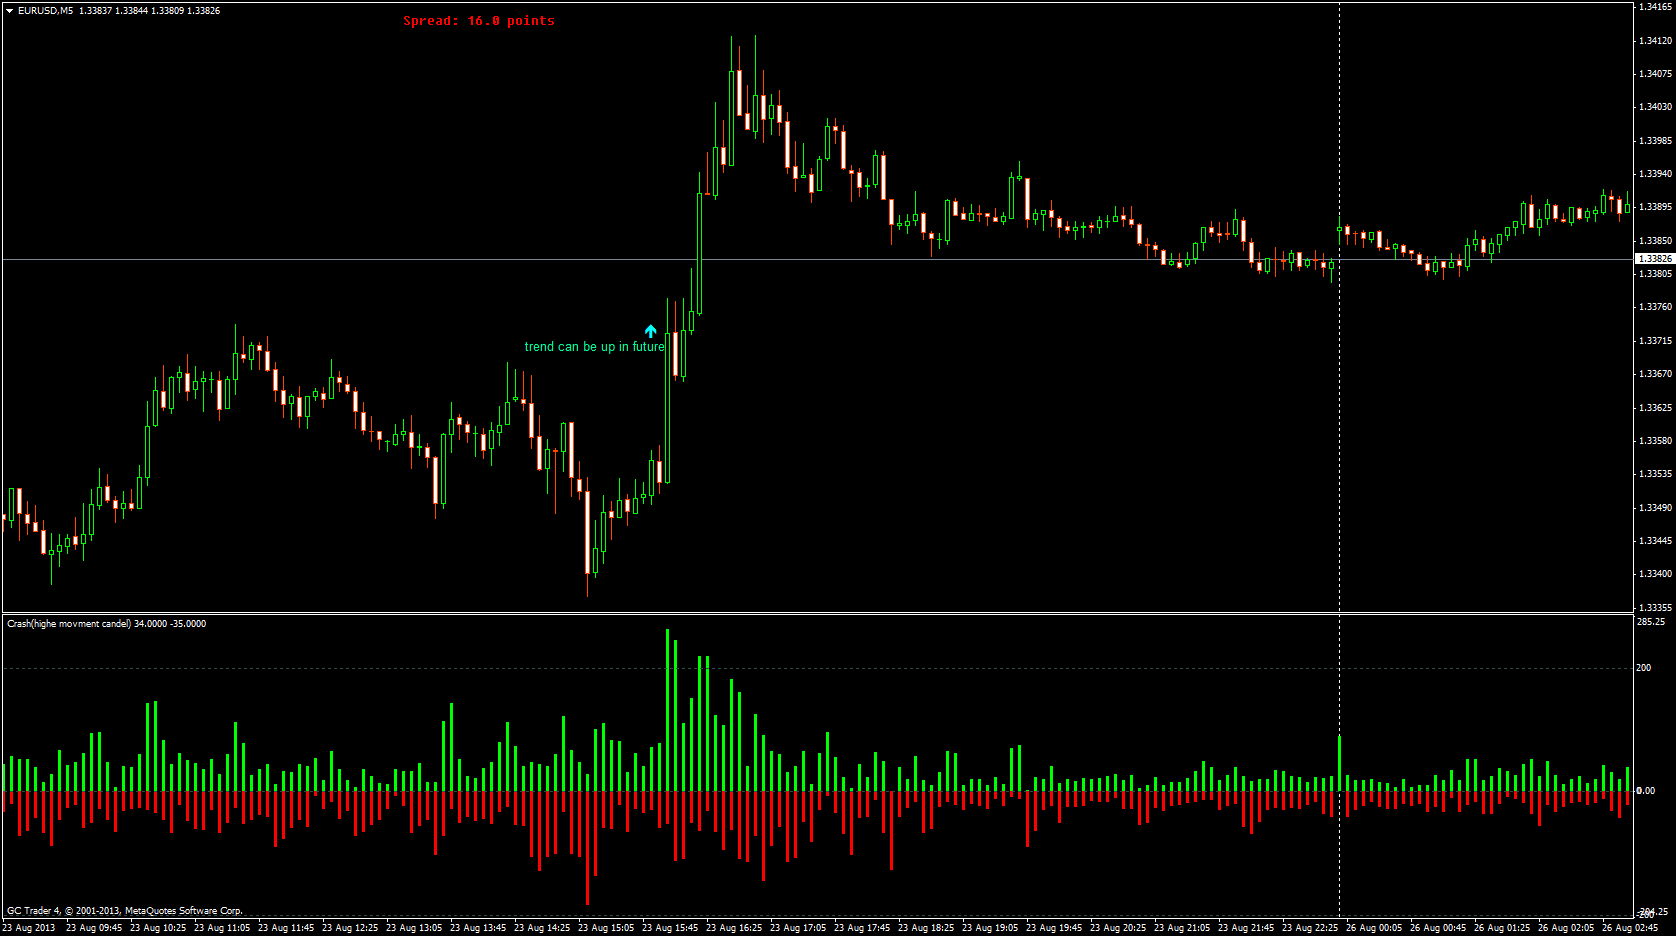Image resolution: width=1676 pixels, height=936 pixels.
Task: Select the Crash(highe movment candel) indicator label
Action: (104, 623)
